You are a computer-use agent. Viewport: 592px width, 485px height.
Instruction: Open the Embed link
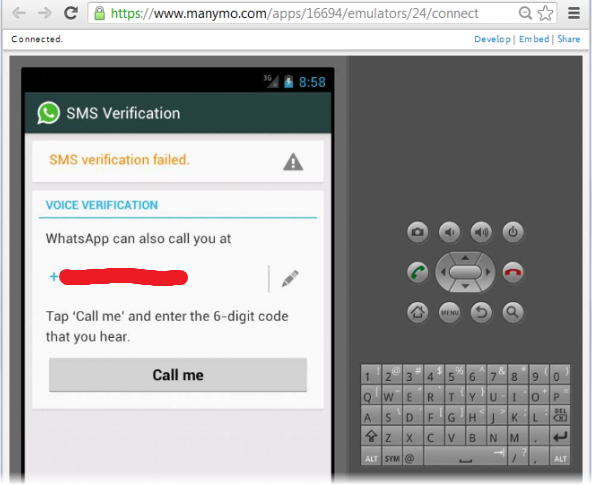(x=534, y=39)
